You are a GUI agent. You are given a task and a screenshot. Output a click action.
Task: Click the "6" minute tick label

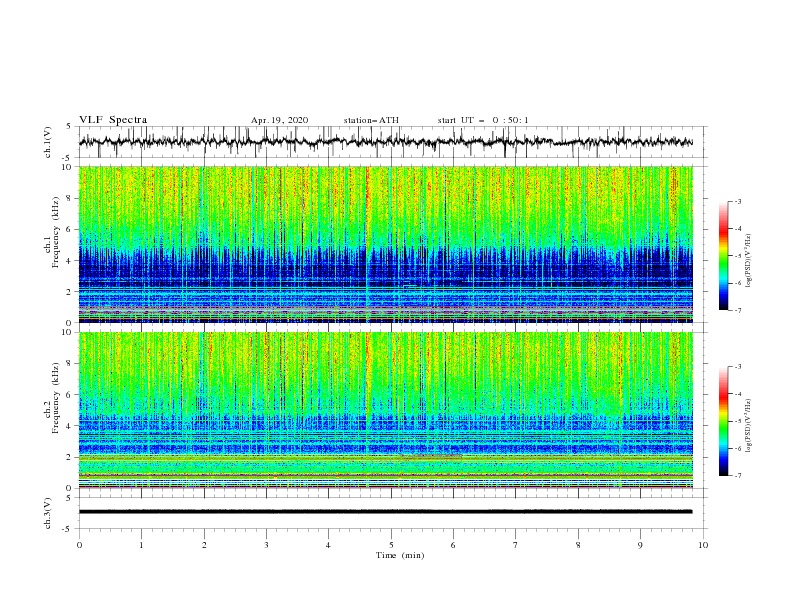point(453,545)
